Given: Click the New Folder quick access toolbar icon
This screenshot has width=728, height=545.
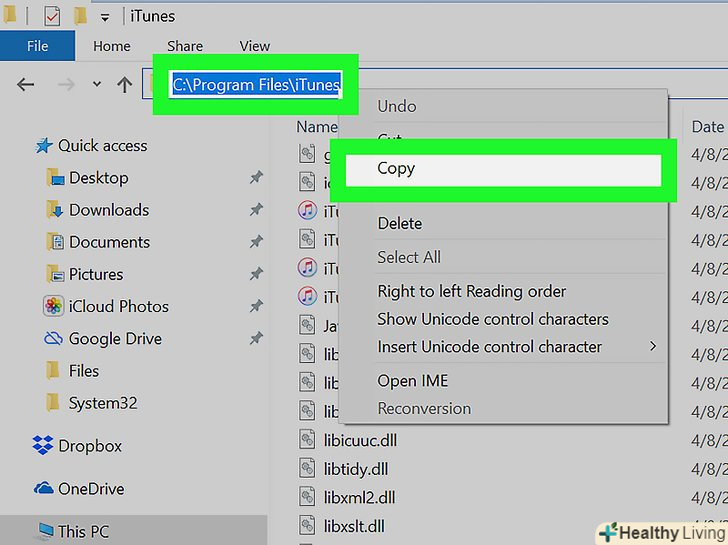Looking at the screenshot, I should pyautogui.click(x=80, y=16).
